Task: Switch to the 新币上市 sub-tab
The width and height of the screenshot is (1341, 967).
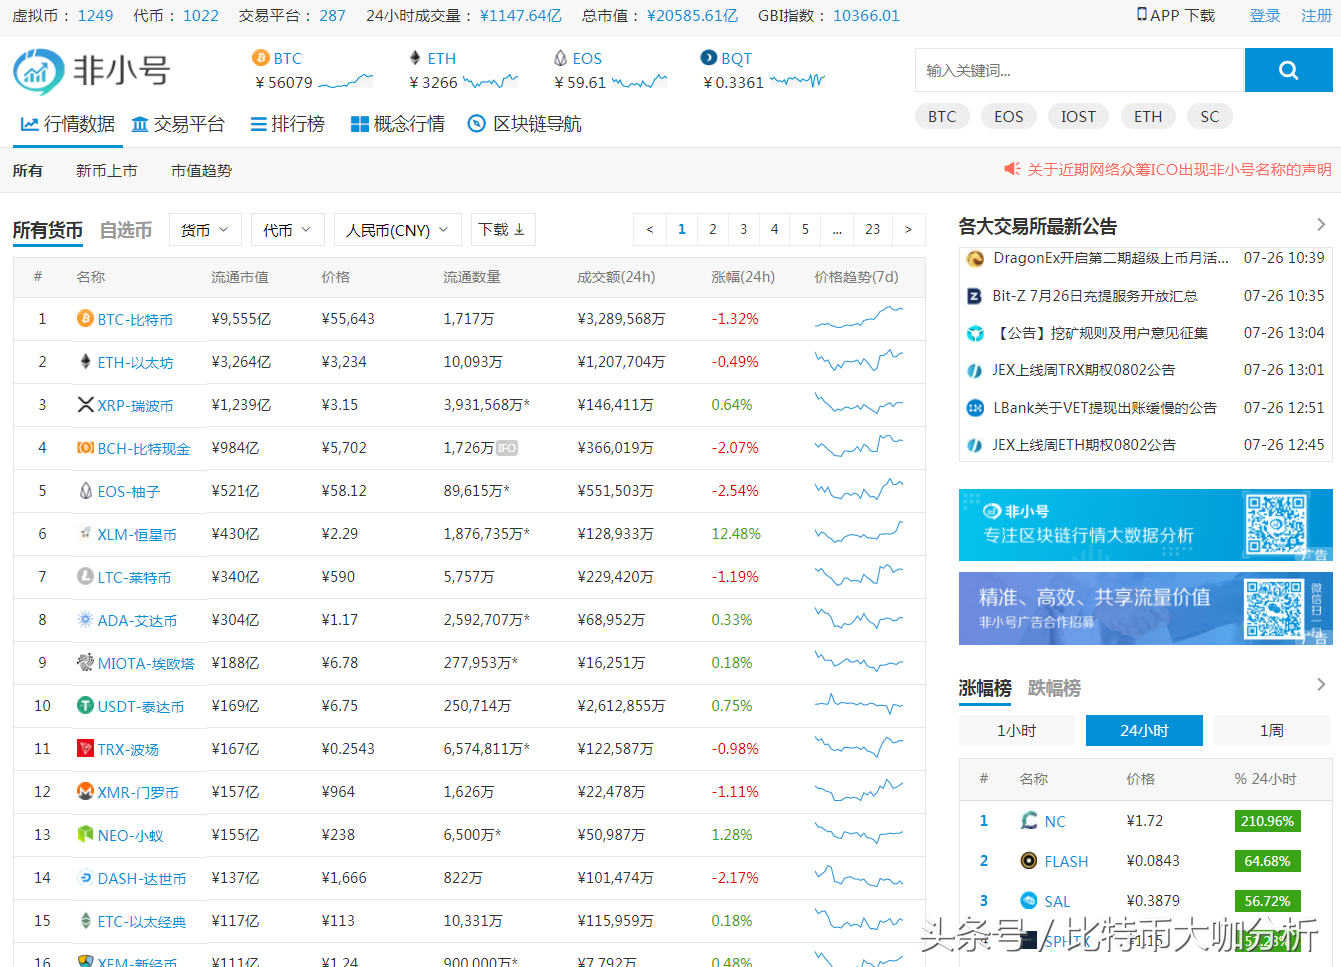Action: coord(107,171)
